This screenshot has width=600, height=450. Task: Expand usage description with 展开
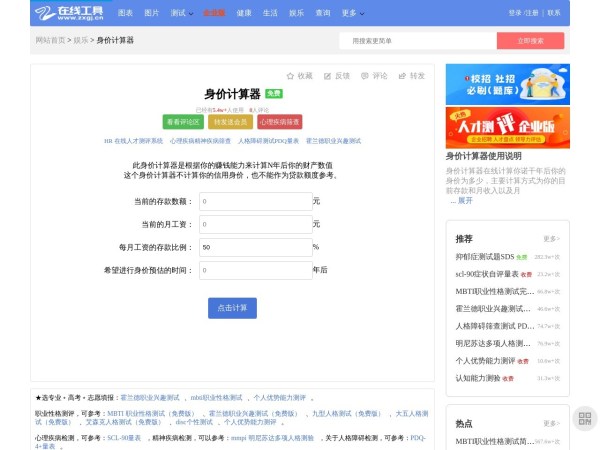pyautogui.click(x=464, y=200)
